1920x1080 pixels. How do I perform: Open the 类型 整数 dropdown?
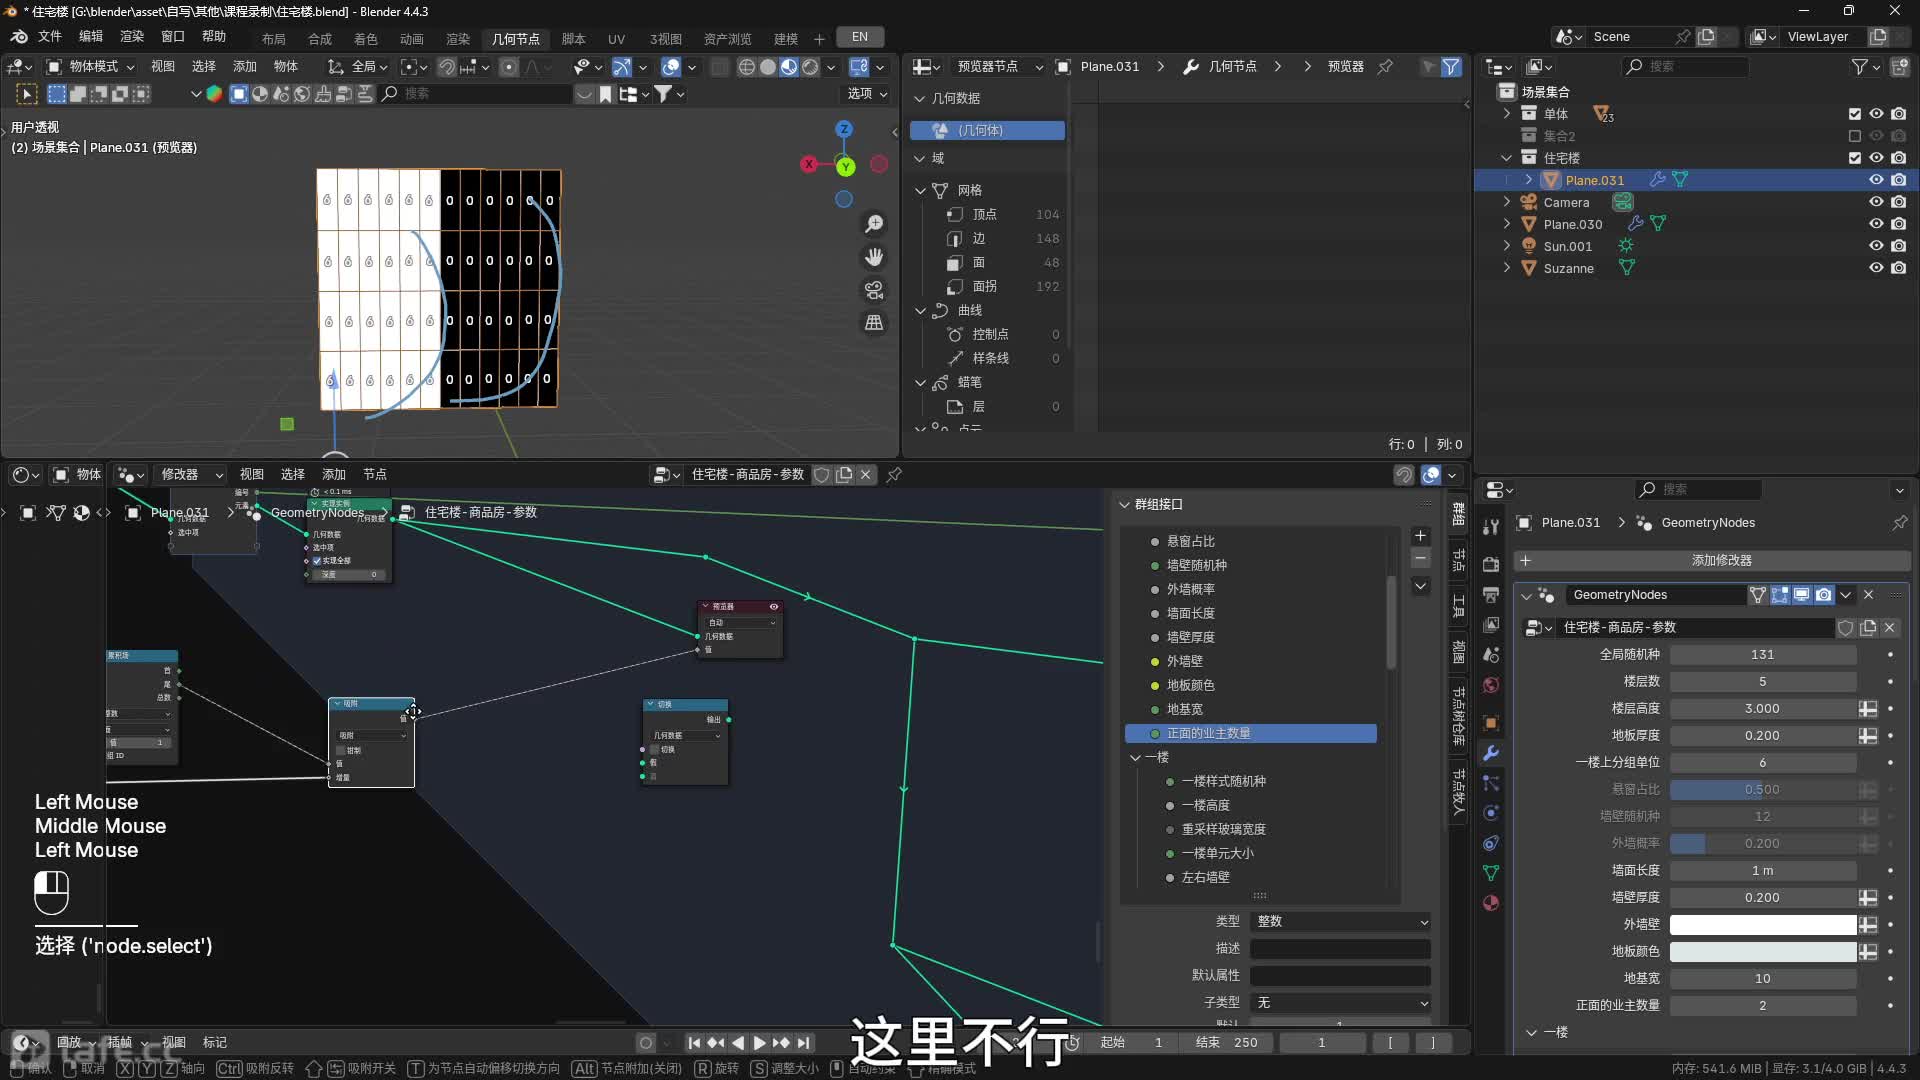[1341, 922]
